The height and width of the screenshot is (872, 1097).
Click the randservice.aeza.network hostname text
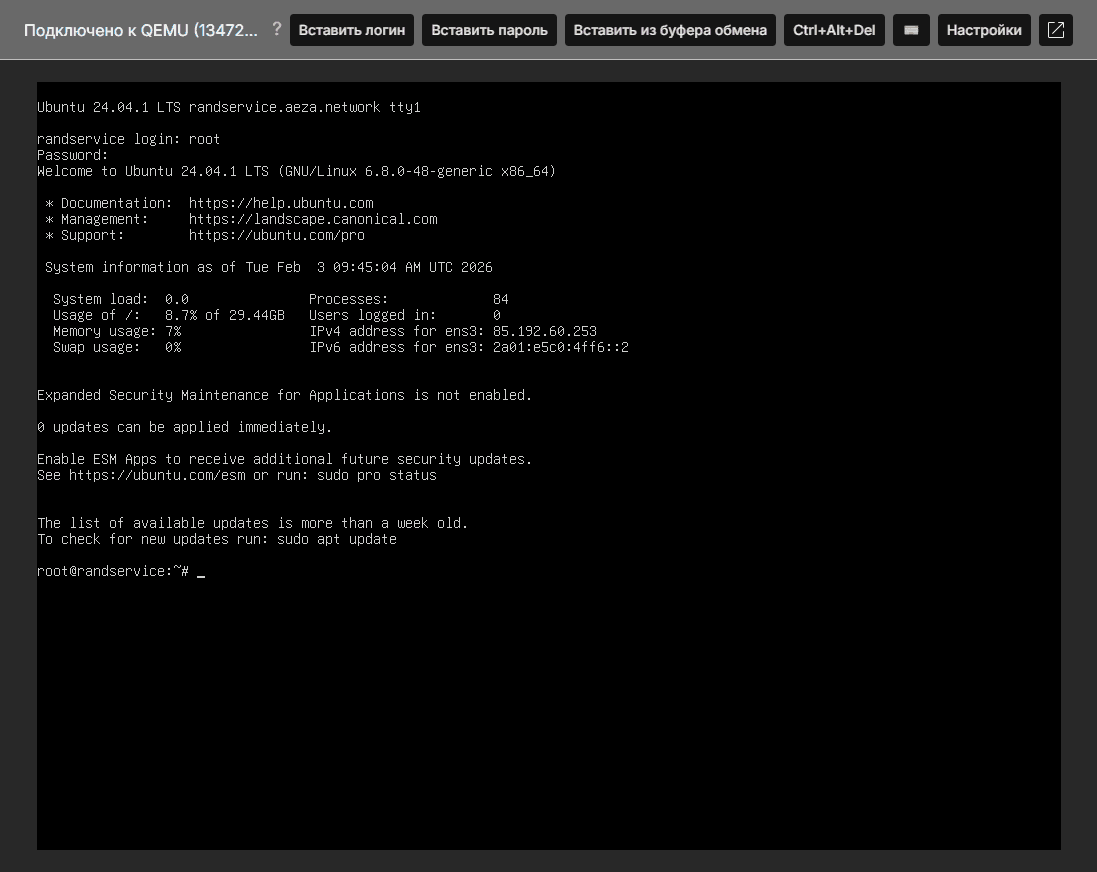(284, 107)
